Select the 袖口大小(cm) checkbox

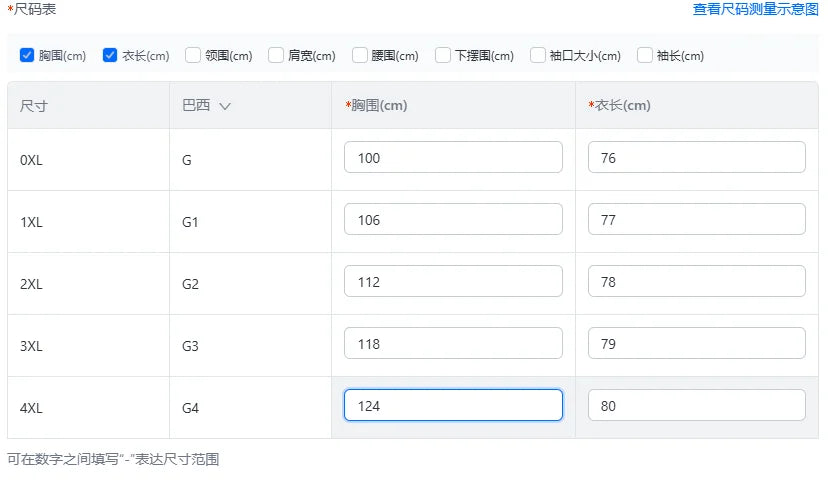pos(538,56)
